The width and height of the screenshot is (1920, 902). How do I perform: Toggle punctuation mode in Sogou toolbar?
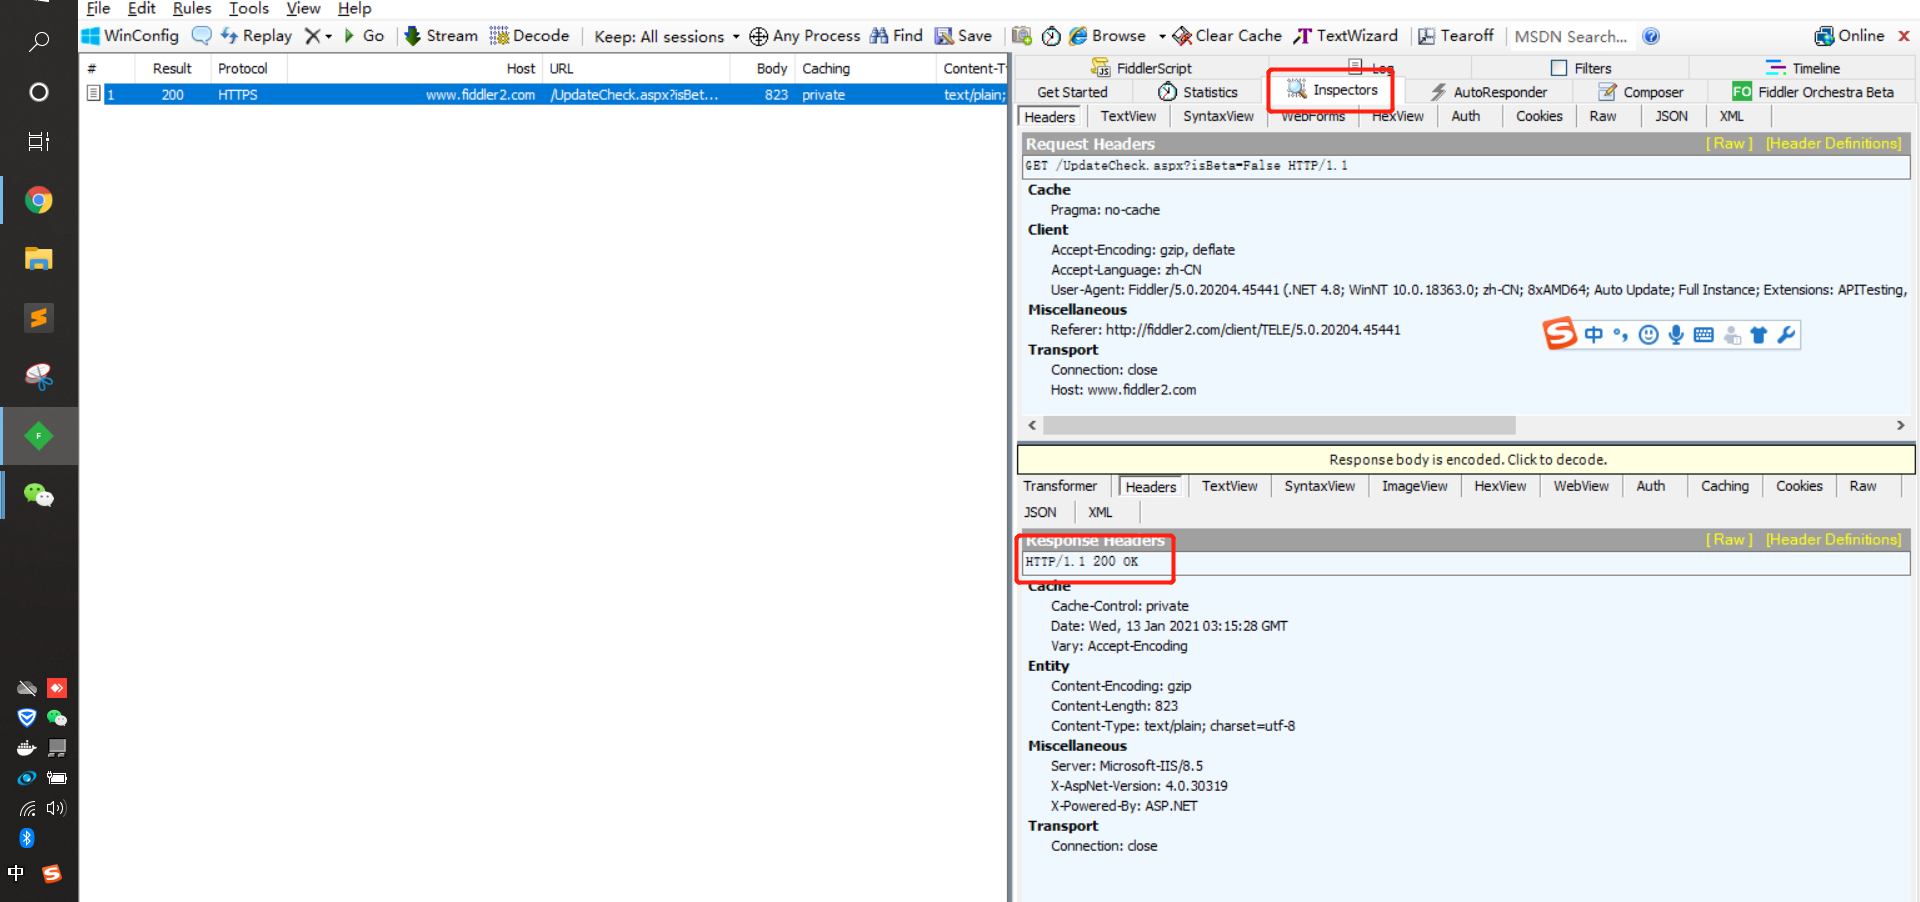pyautogui.click(x=1620, y=335)
